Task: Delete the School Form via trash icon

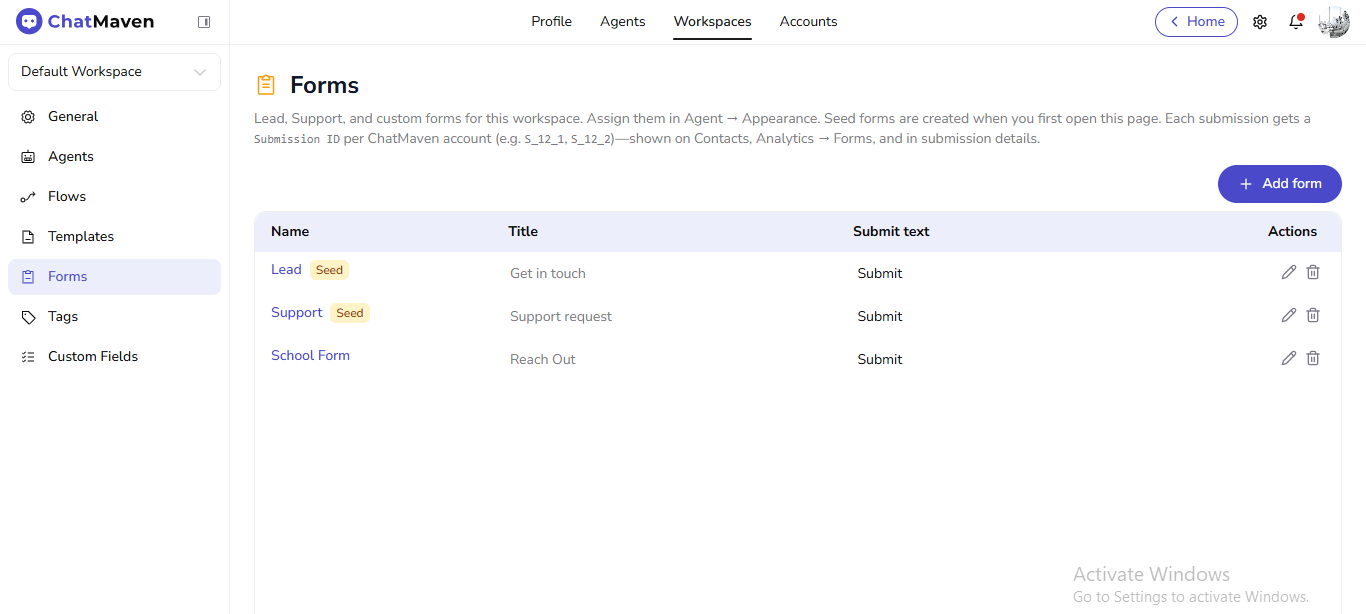Action: (1313, 358)
